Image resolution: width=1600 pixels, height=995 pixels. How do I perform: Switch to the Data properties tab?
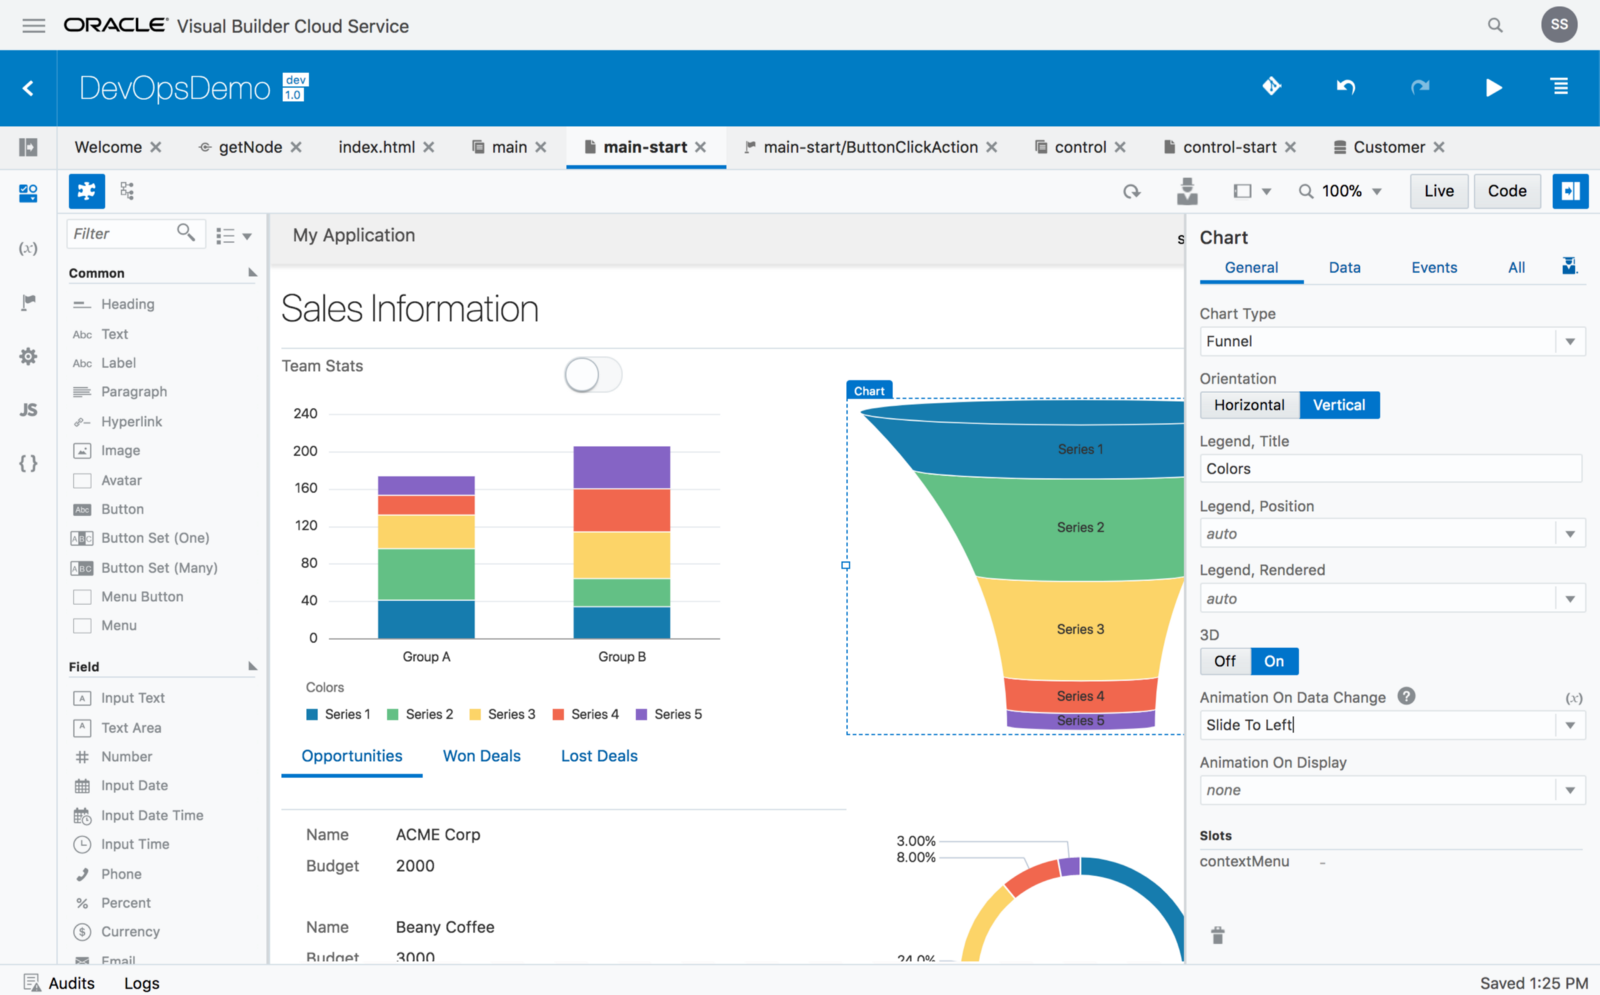click(1344, 268)
